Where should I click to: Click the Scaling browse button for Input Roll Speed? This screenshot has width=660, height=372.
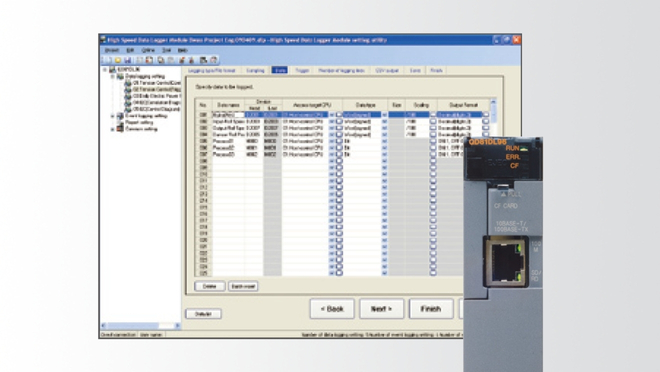[433, 121]
